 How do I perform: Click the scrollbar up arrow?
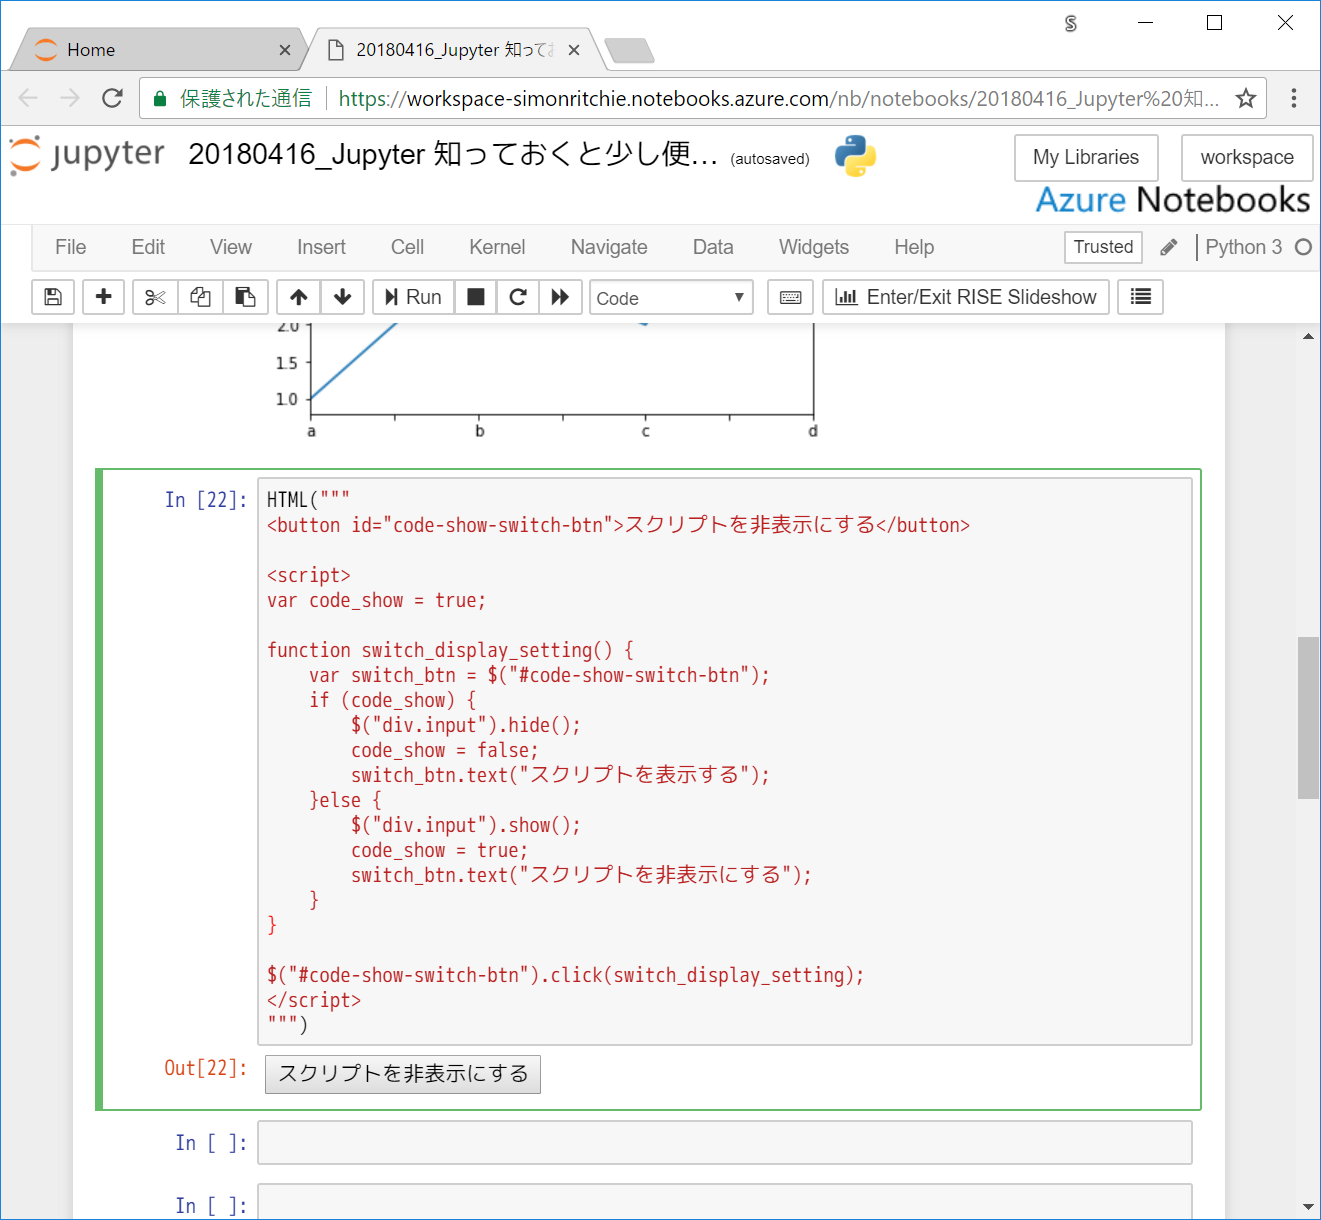click(1308, 337)
